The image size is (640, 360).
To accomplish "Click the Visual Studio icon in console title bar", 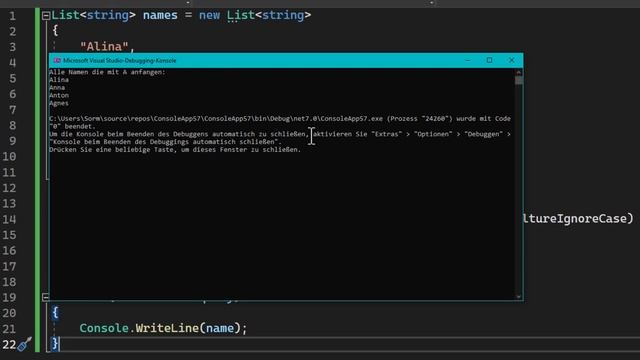I will click(57, 60).
